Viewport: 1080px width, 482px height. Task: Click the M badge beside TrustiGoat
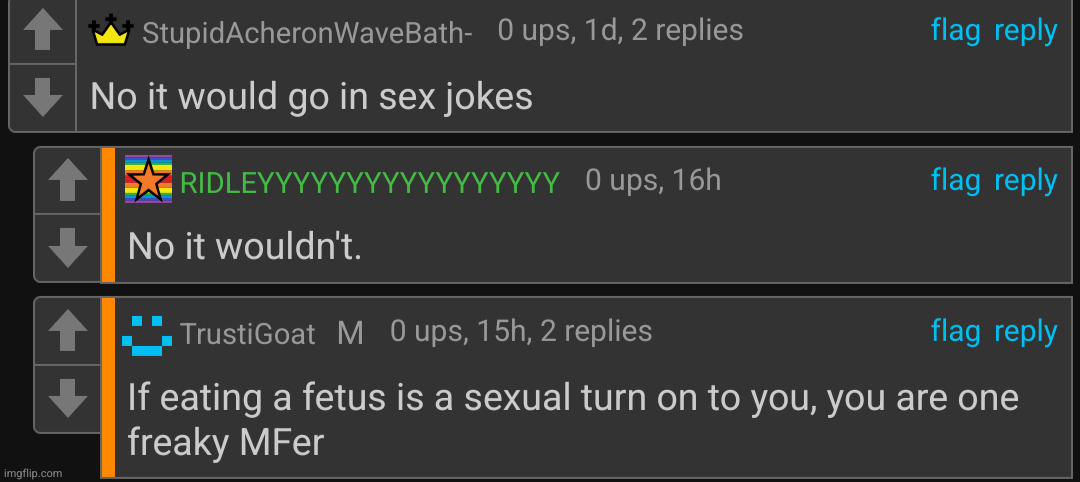point(350,333)
